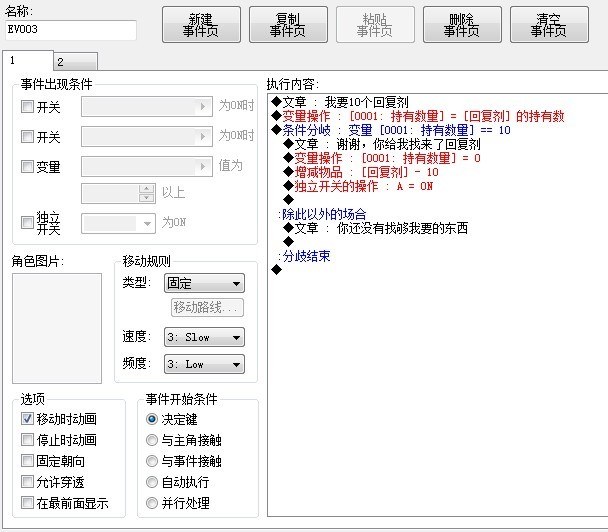Select the 变量操作 line setting 持有数量 = 0

(x=382, y=158)
